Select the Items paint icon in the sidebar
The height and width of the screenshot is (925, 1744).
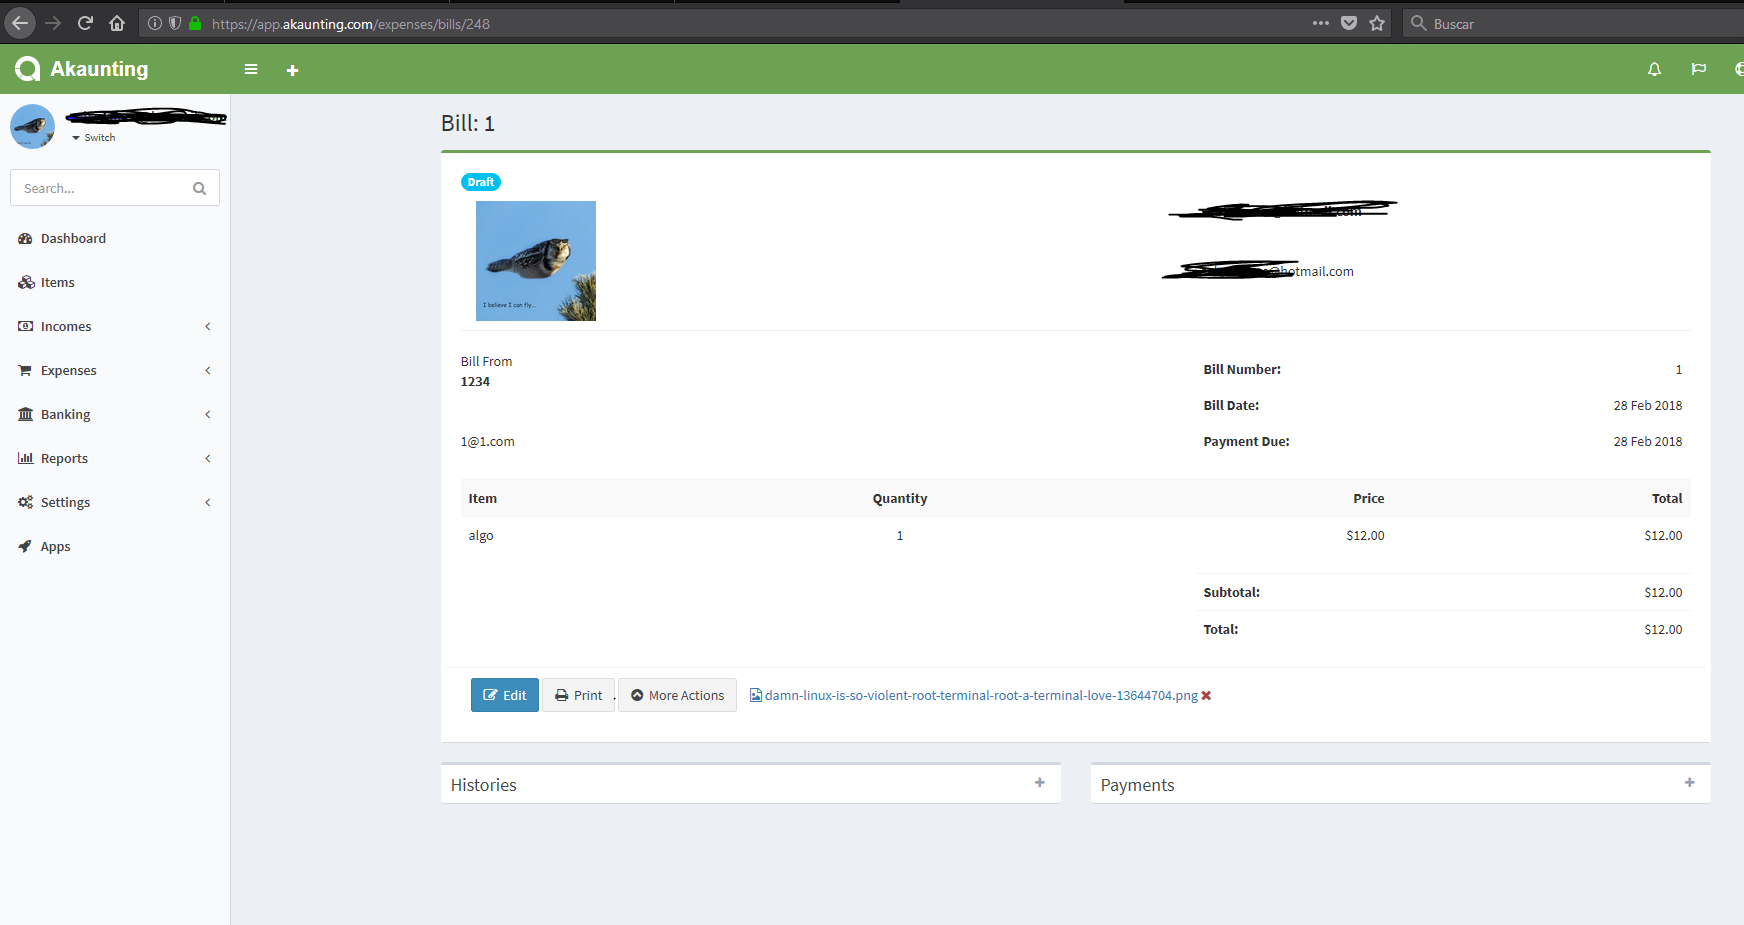25,282
